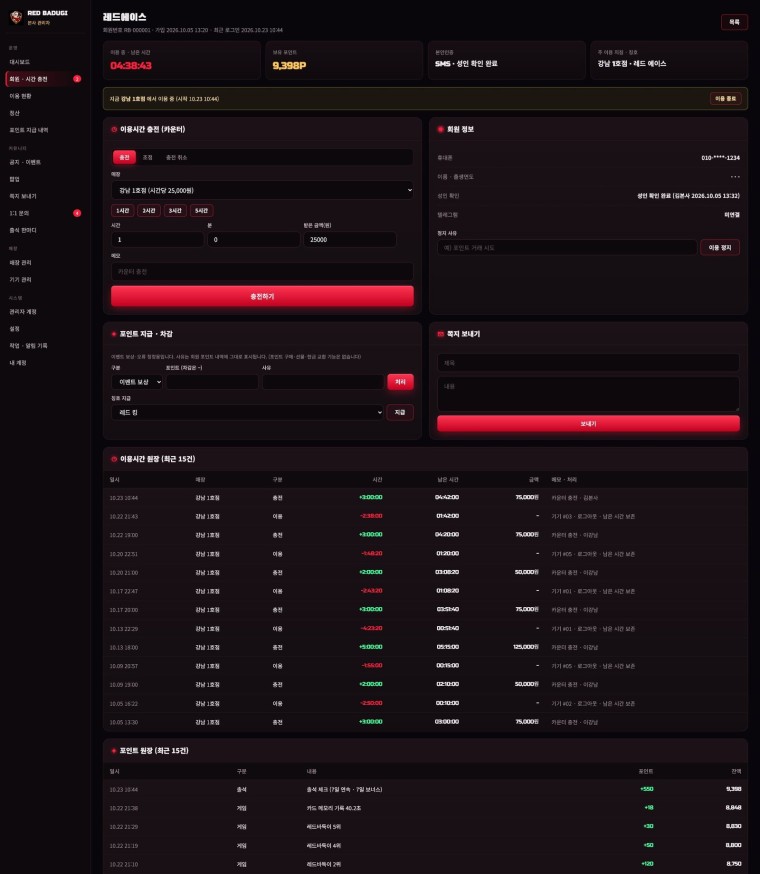Select the 충전 tab
The image size is (760, 874).
click(124, 157)
